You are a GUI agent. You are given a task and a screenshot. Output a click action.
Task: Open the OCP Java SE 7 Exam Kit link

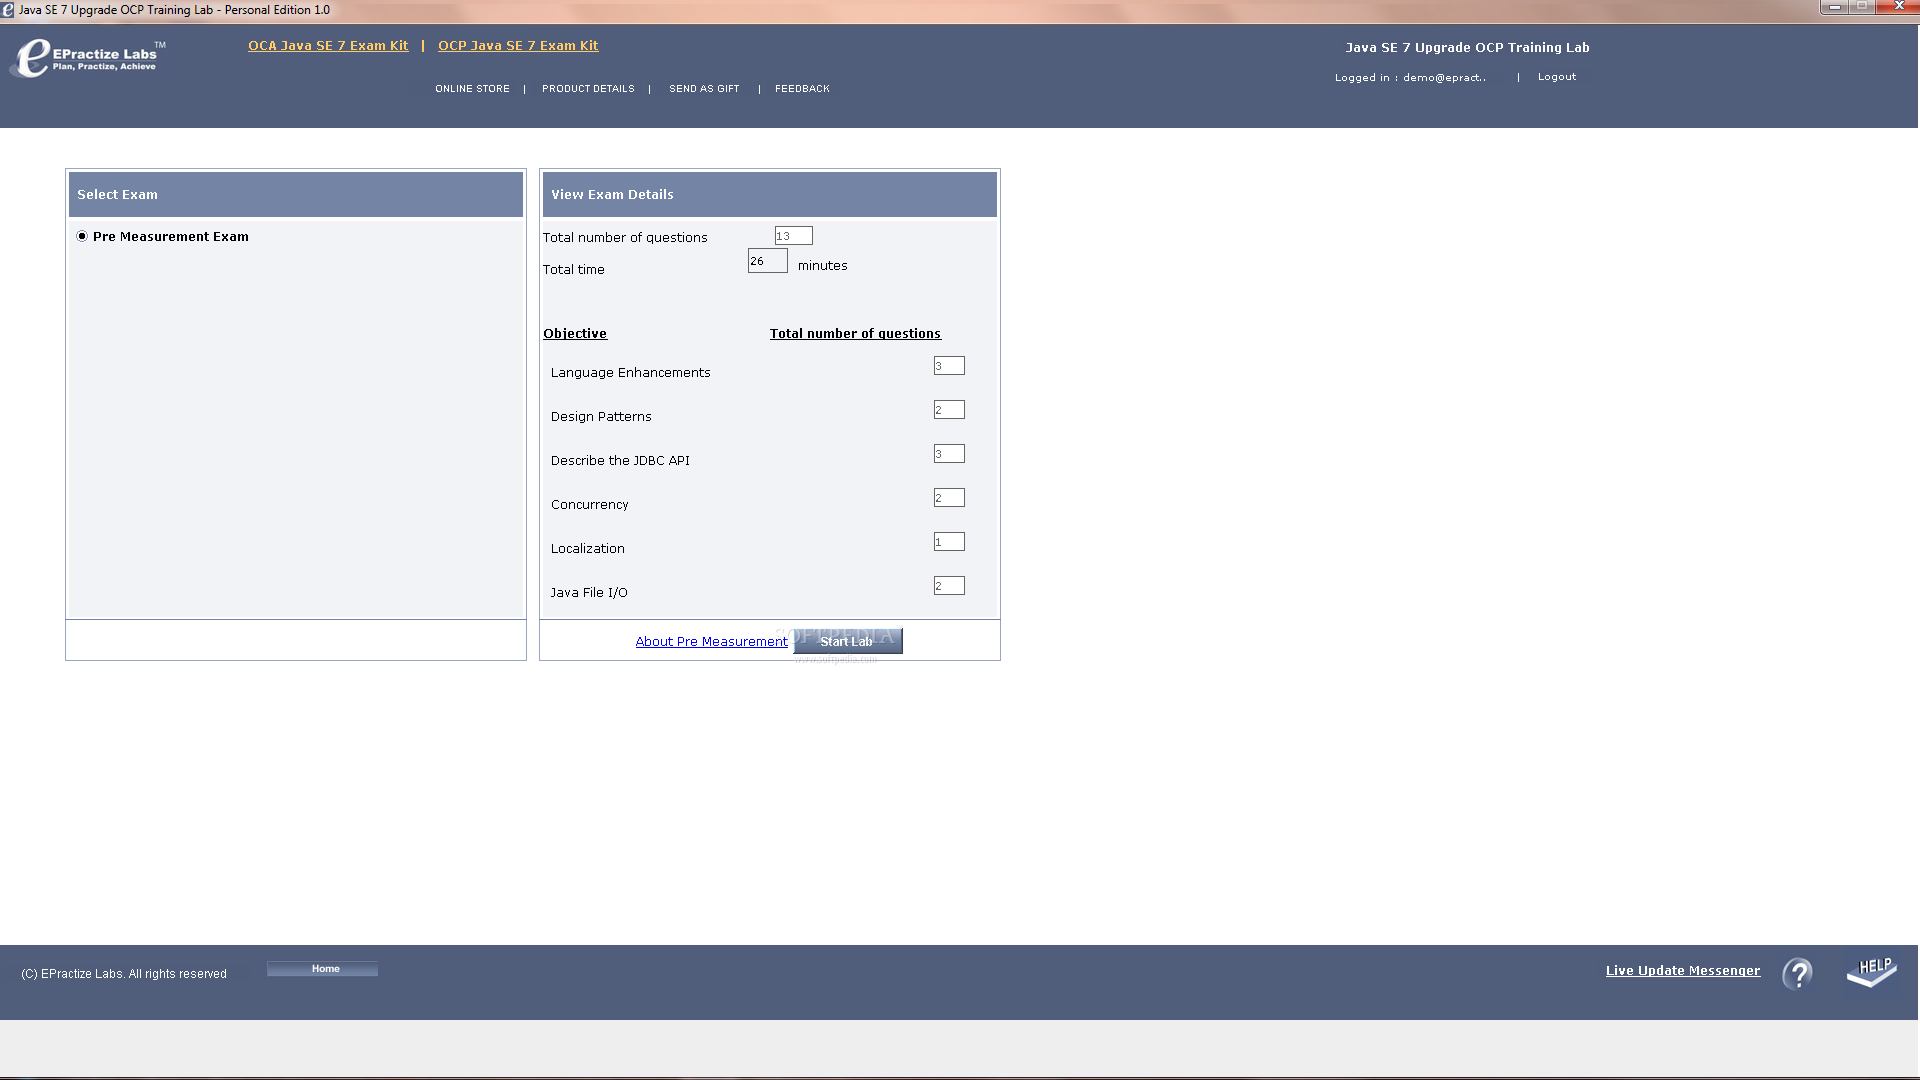pyautogui.click(x=518, y=46)
